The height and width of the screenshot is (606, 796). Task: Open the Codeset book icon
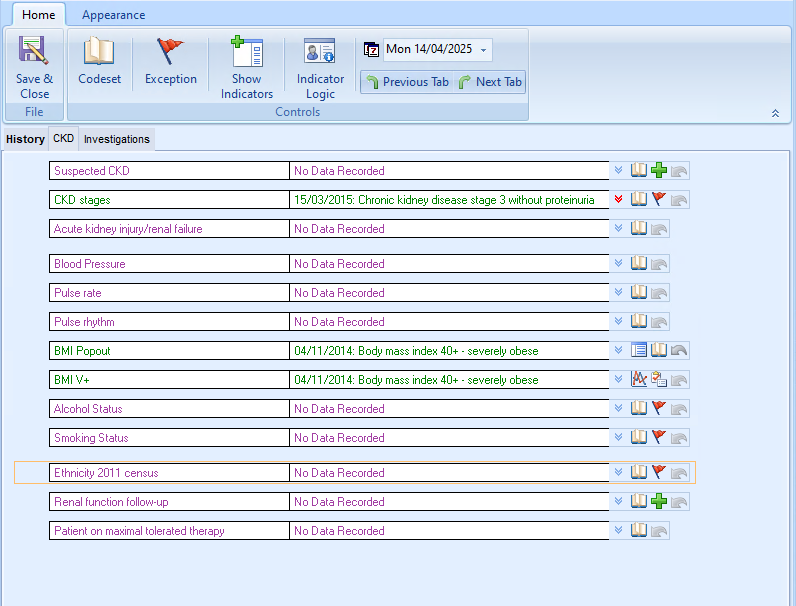pos(99,51)
